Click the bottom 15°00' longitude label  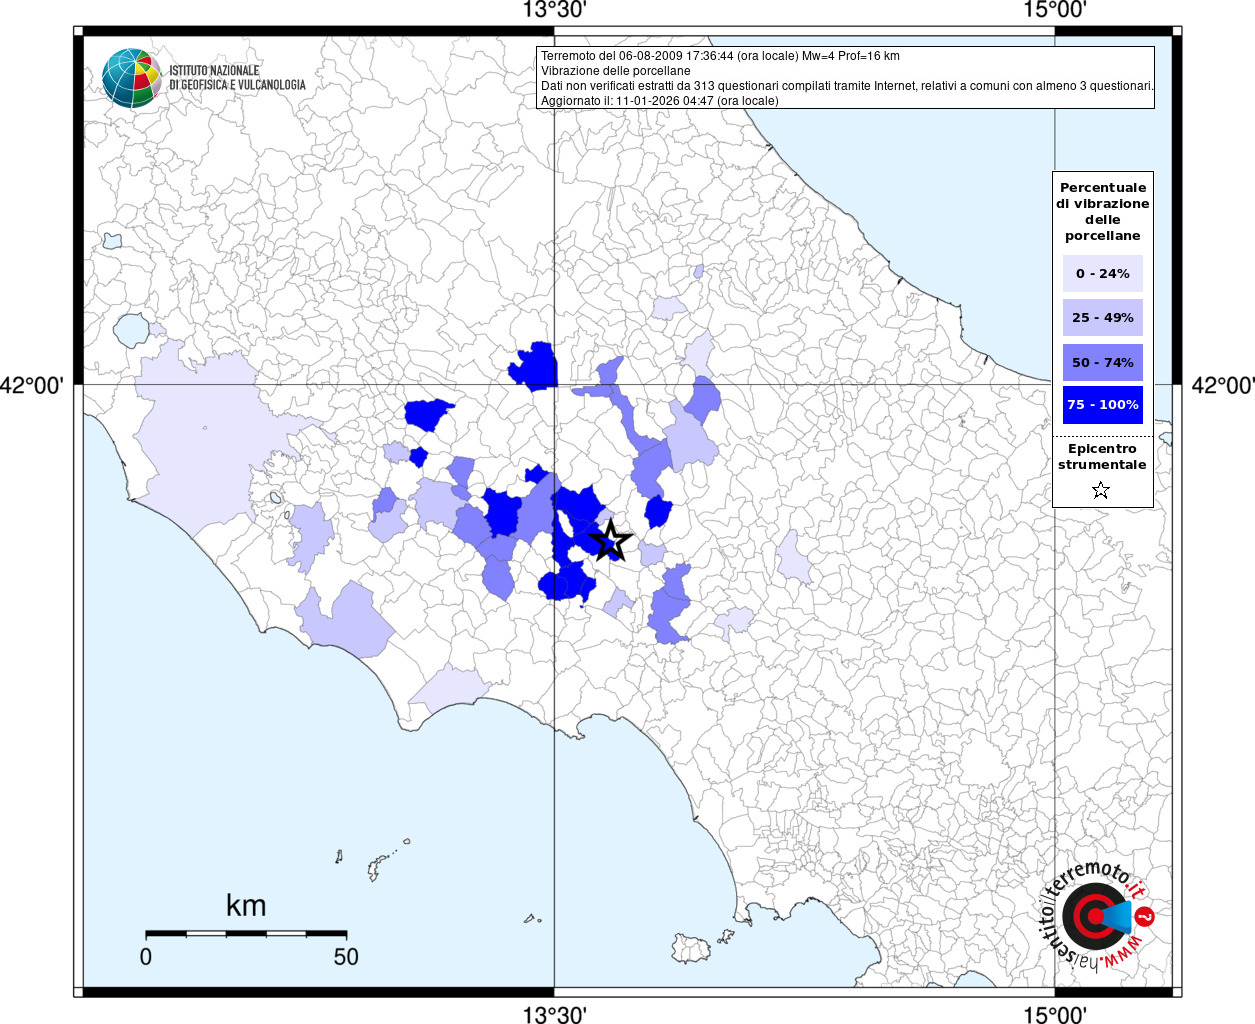click(1055, 1014)
